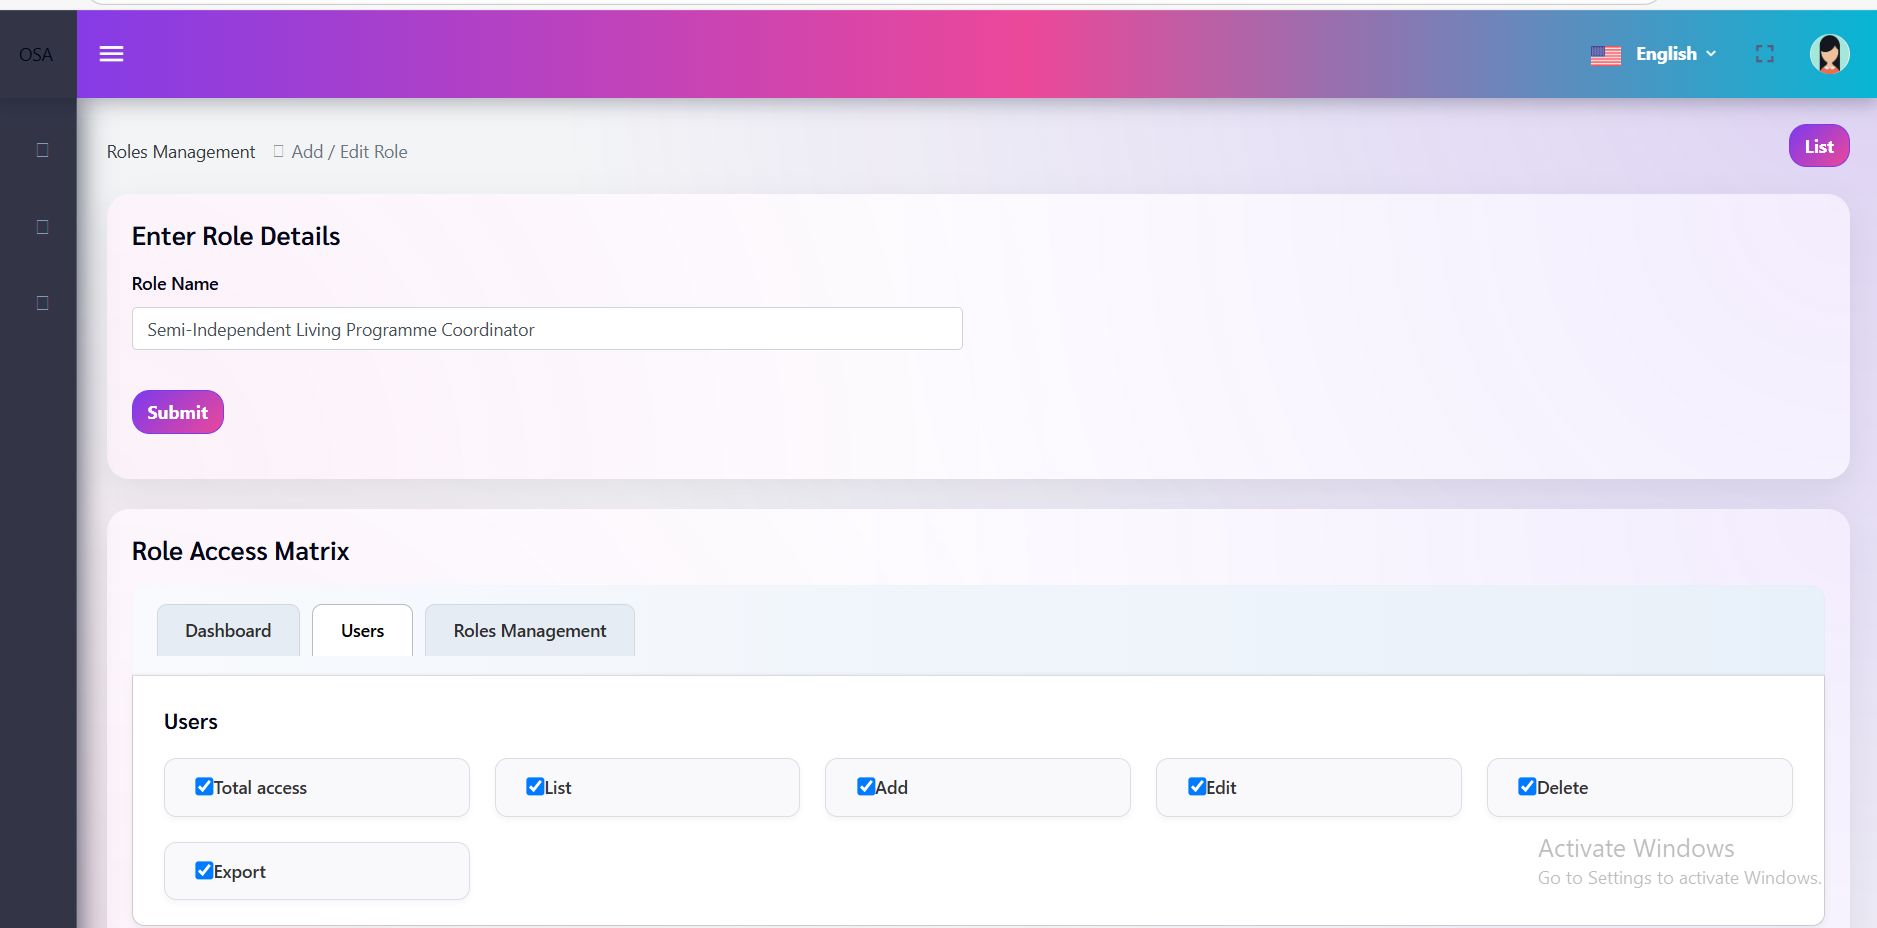Viewport: 1877px width, 928px height.
Task: Click the middle sidebar navigation icon
Action: tap(42, 227)
